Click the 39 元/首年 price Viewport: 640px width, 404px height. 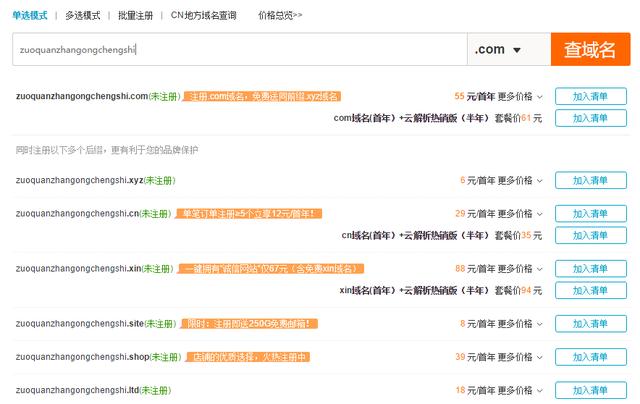[475, 357]
